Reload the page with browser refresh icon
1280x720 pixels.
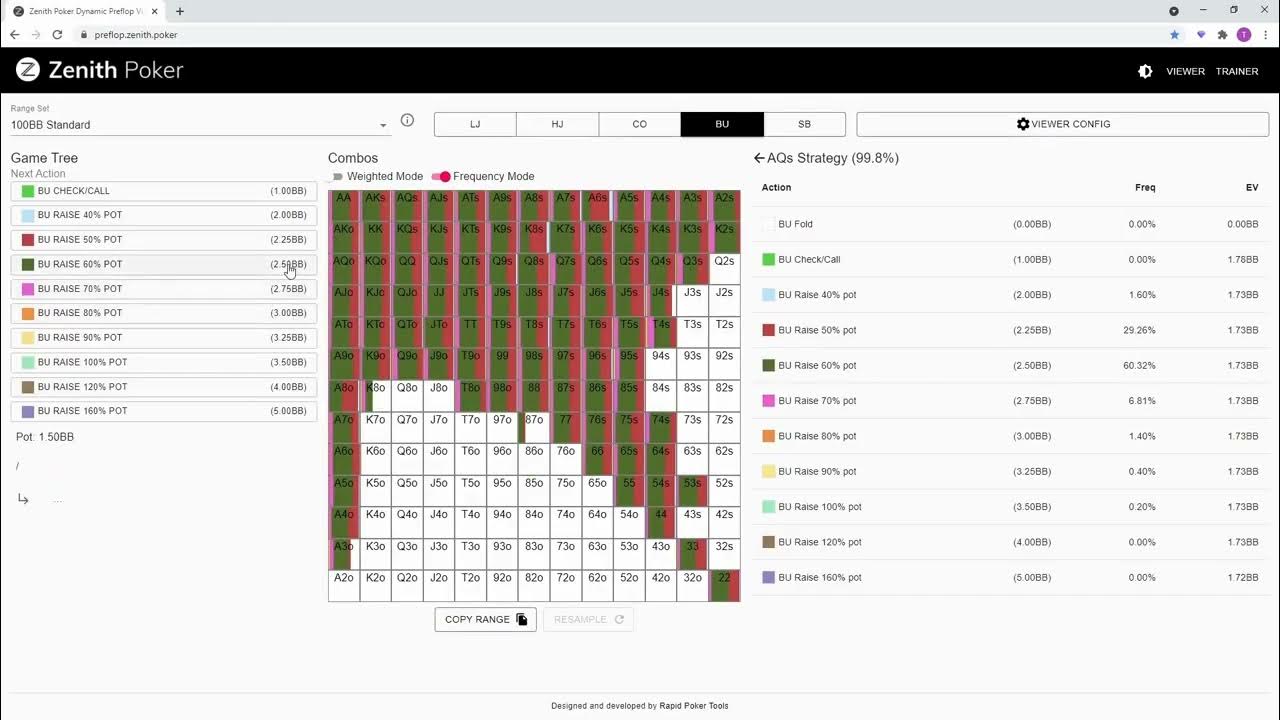coord(57,34)
